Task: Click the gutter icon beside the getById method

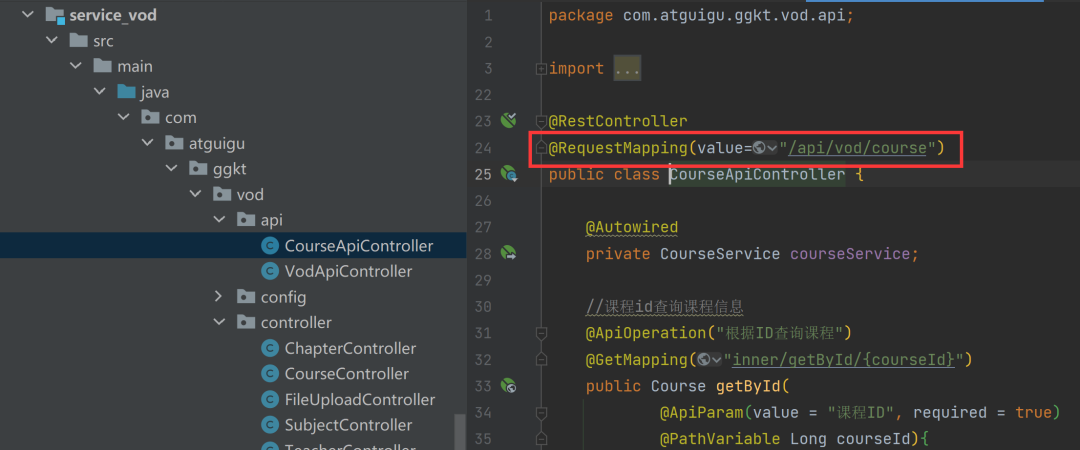Action: pos(509,385)
